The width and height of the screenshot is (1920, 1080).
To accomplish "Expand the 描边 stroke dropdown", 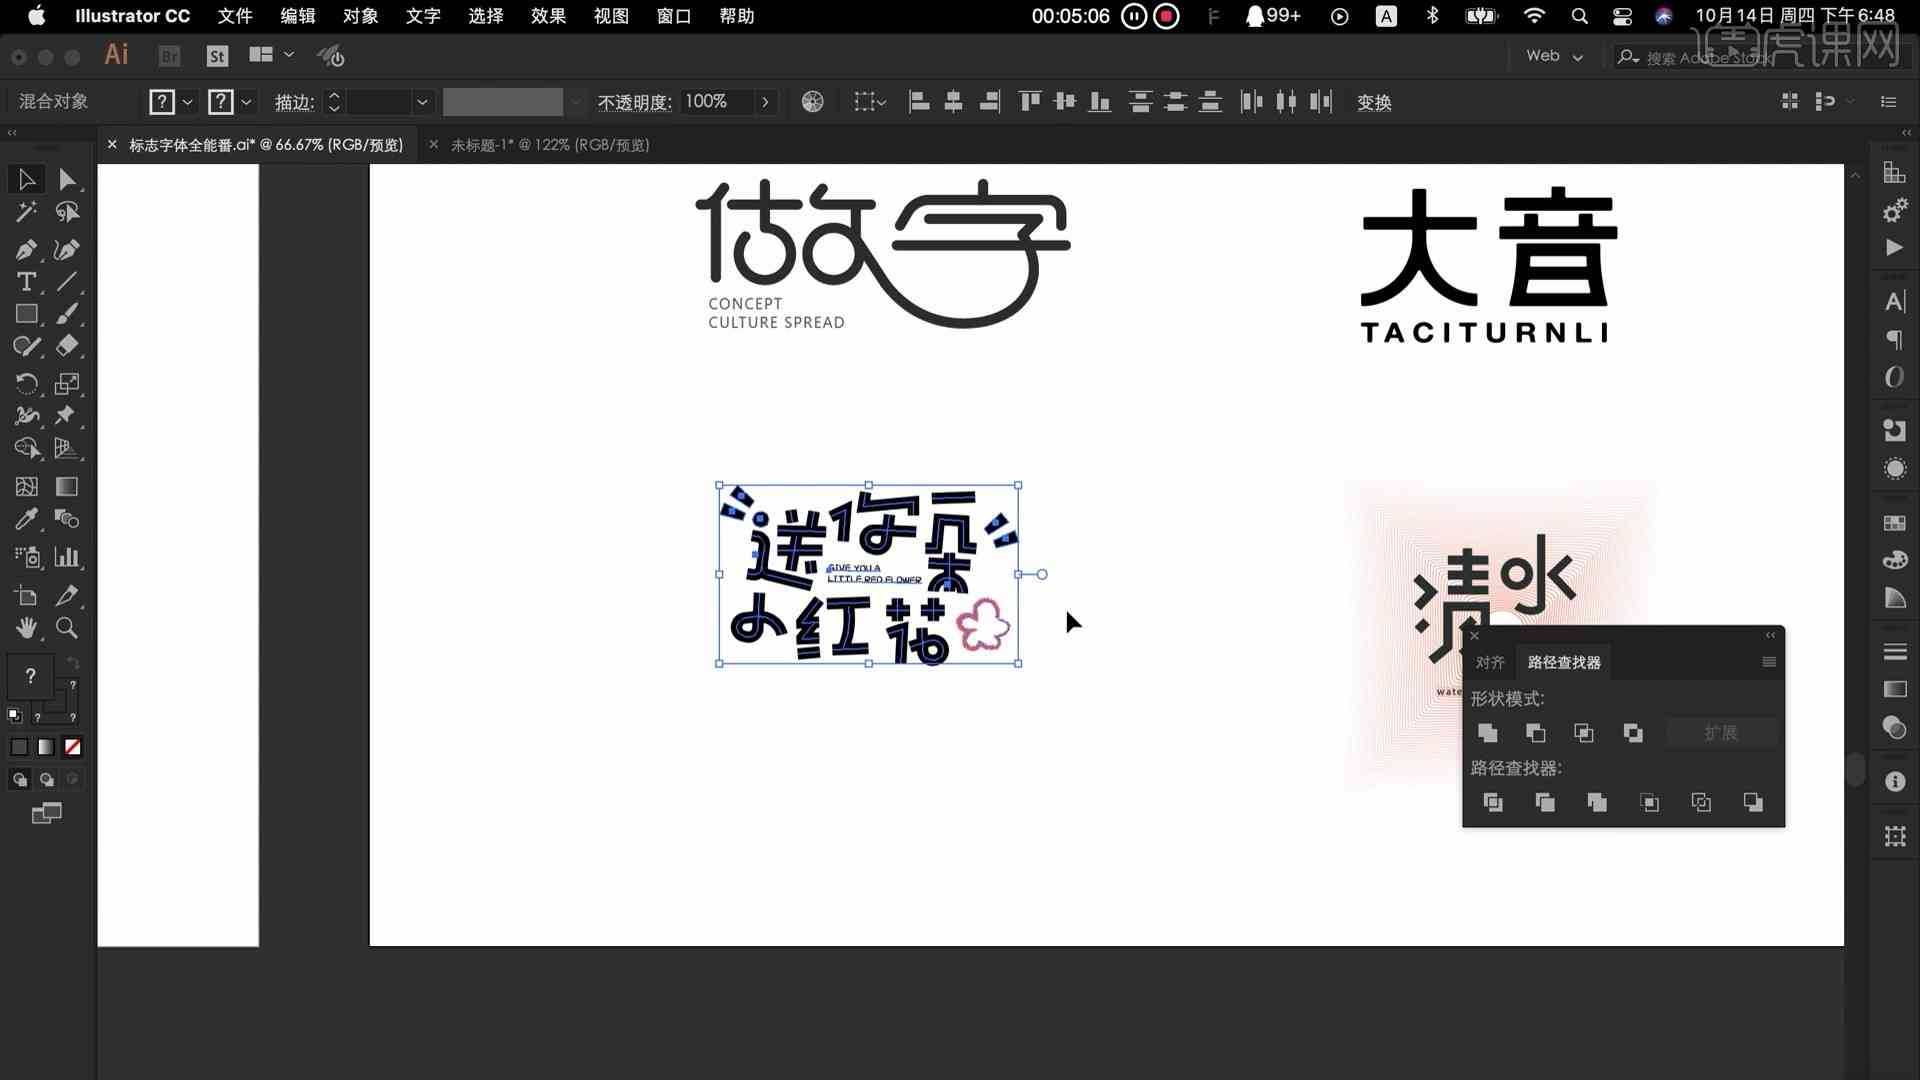I will [423, 102].
